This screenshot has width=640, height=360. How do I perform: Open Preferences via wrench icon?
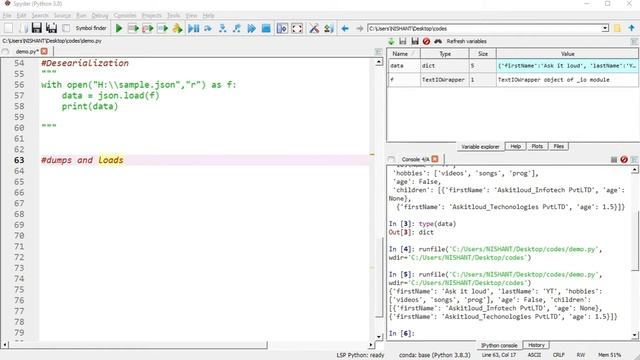point(314,28)
